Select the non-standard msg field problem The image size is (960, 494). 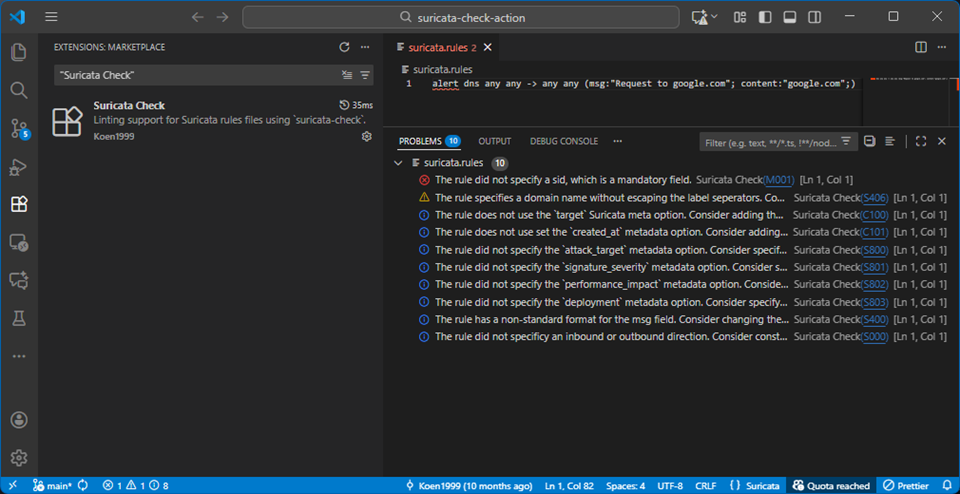(x=671, y=320)
